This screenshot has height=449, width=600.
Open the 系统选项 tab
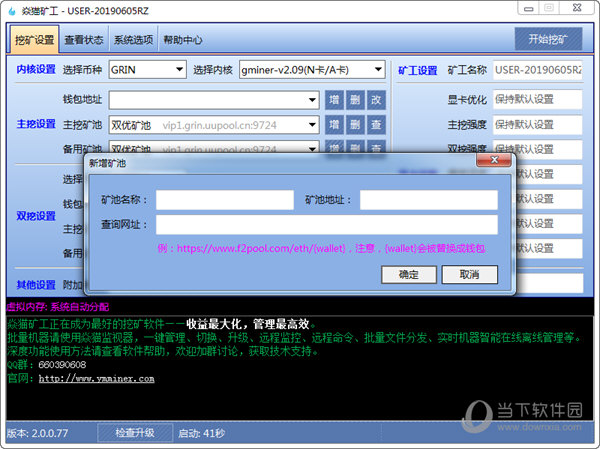click(x=133, y=41)
